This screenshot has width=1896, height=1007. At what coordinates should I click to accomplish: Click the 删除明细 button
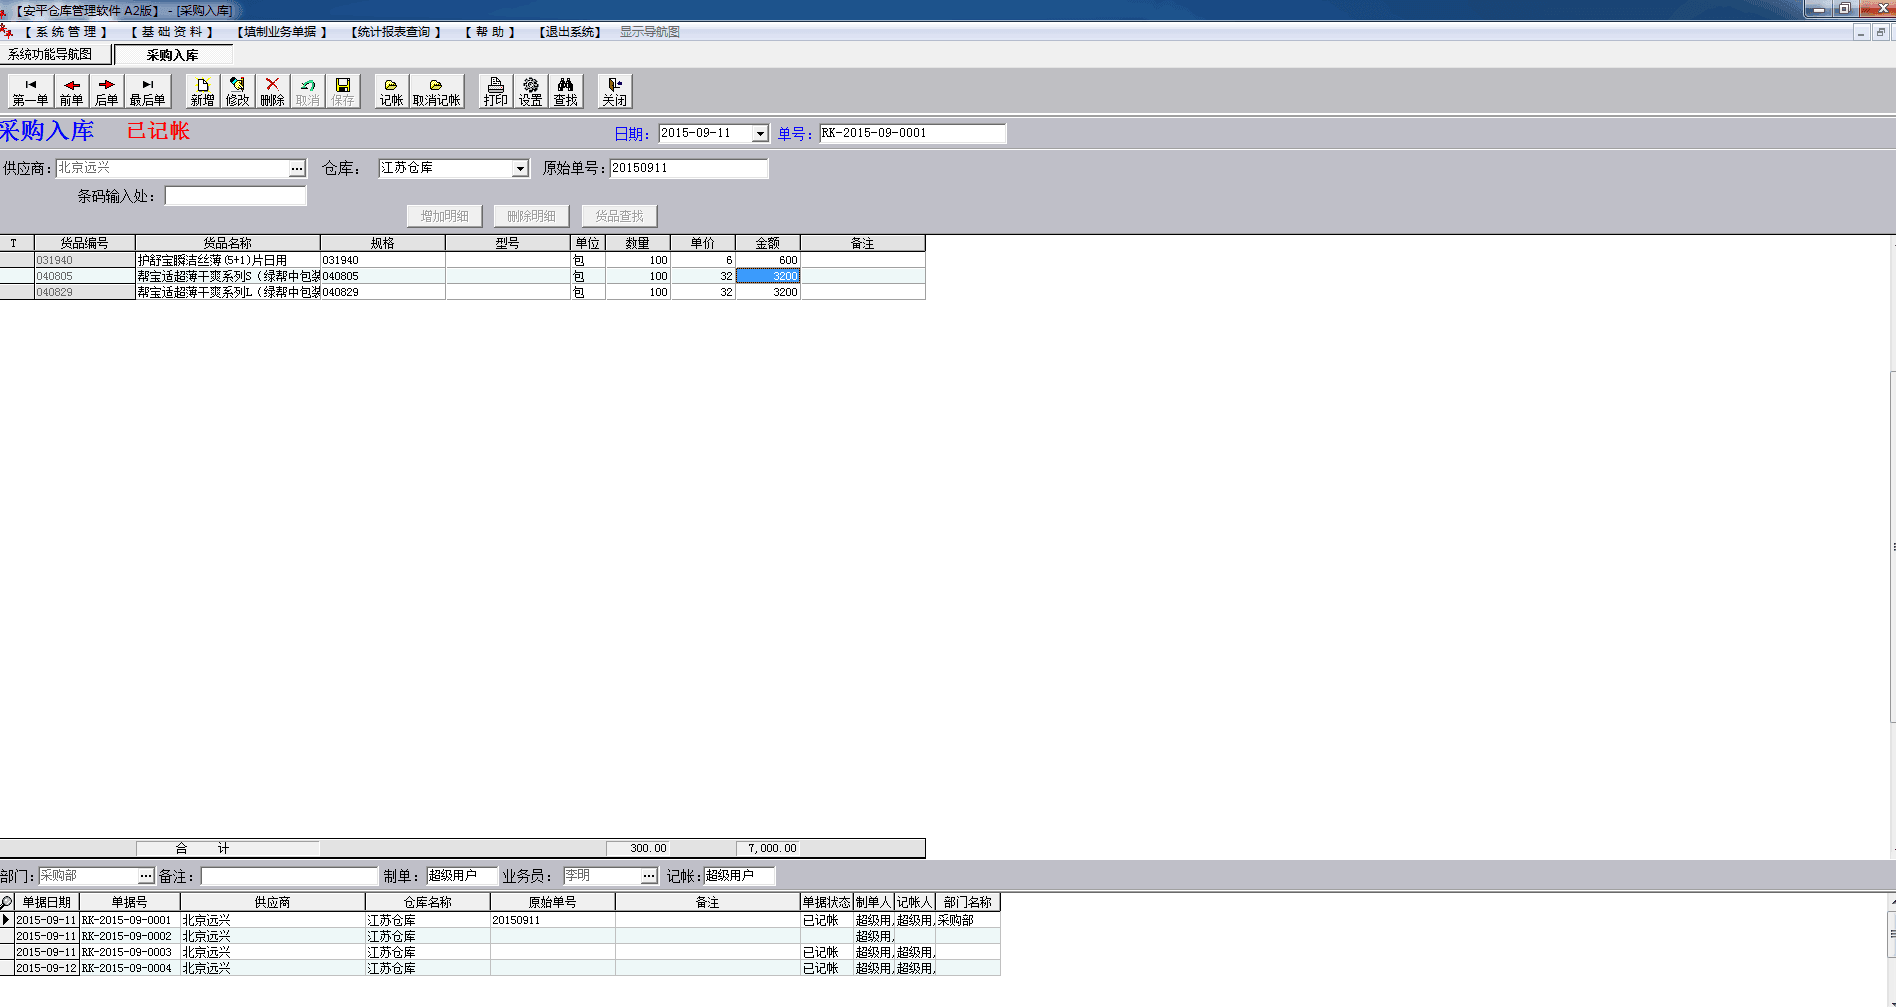pos(531,216)
